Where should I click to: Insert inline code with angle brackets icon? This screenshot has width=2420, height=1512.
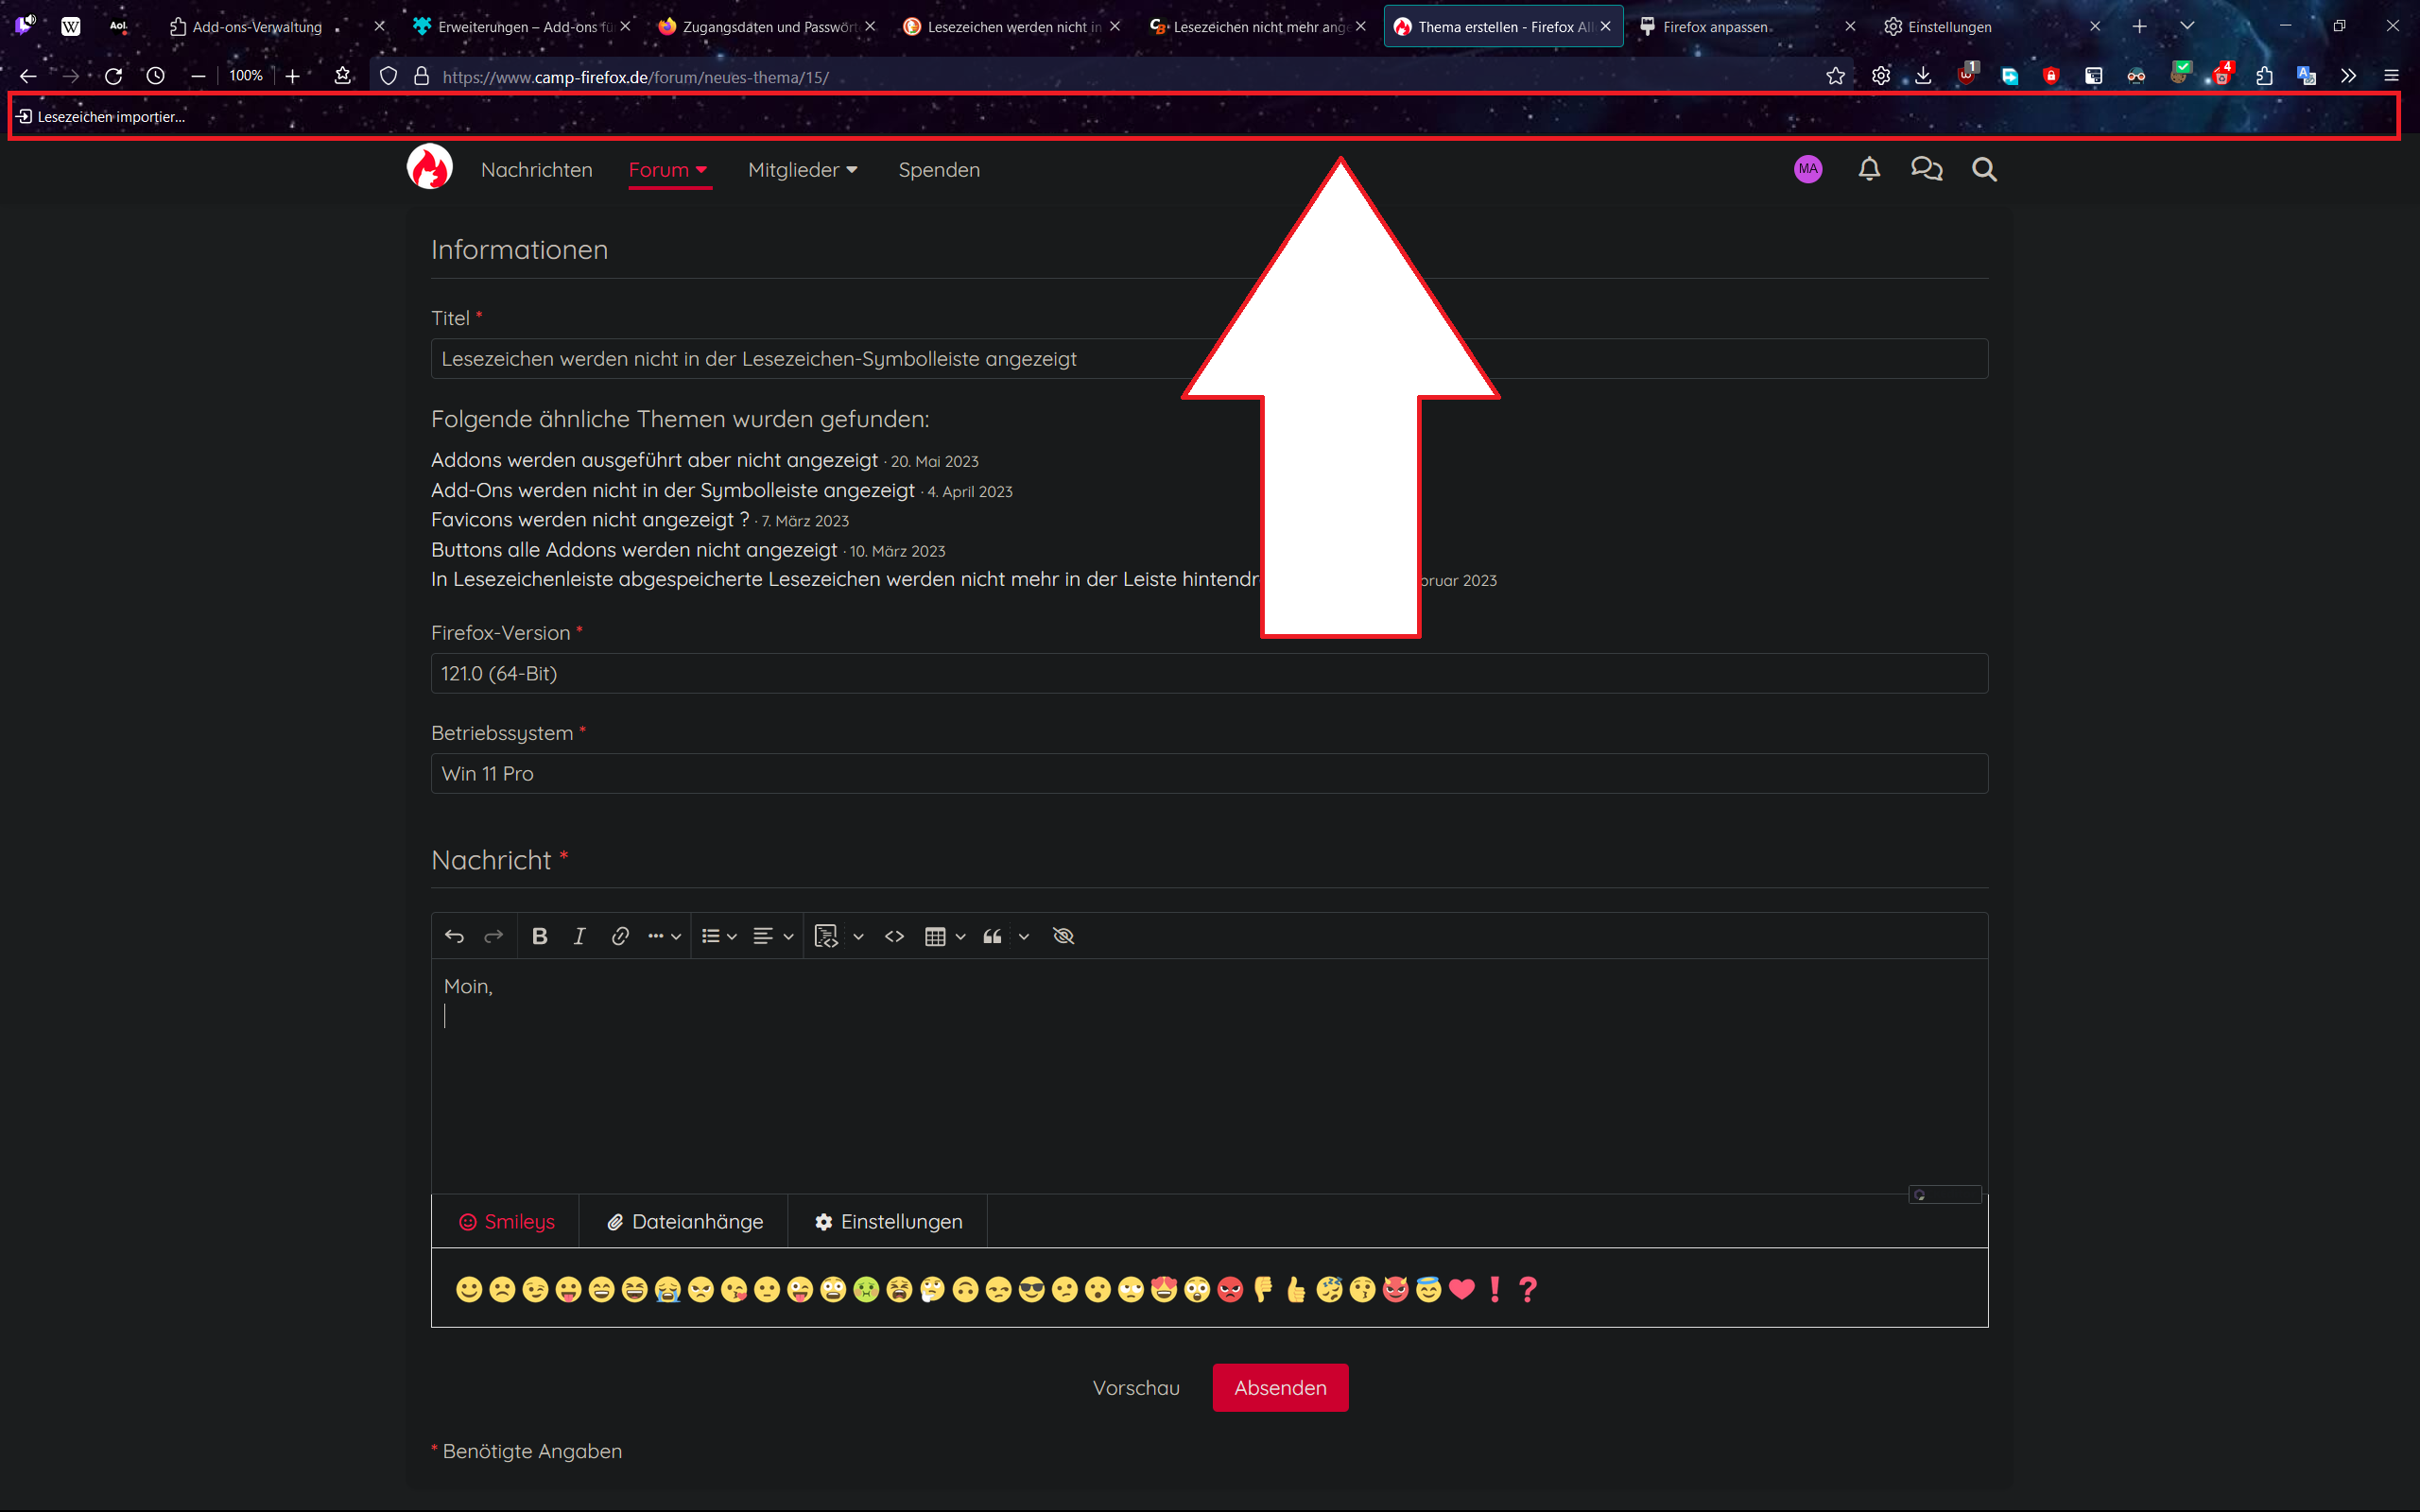click(x=894, y=936)
